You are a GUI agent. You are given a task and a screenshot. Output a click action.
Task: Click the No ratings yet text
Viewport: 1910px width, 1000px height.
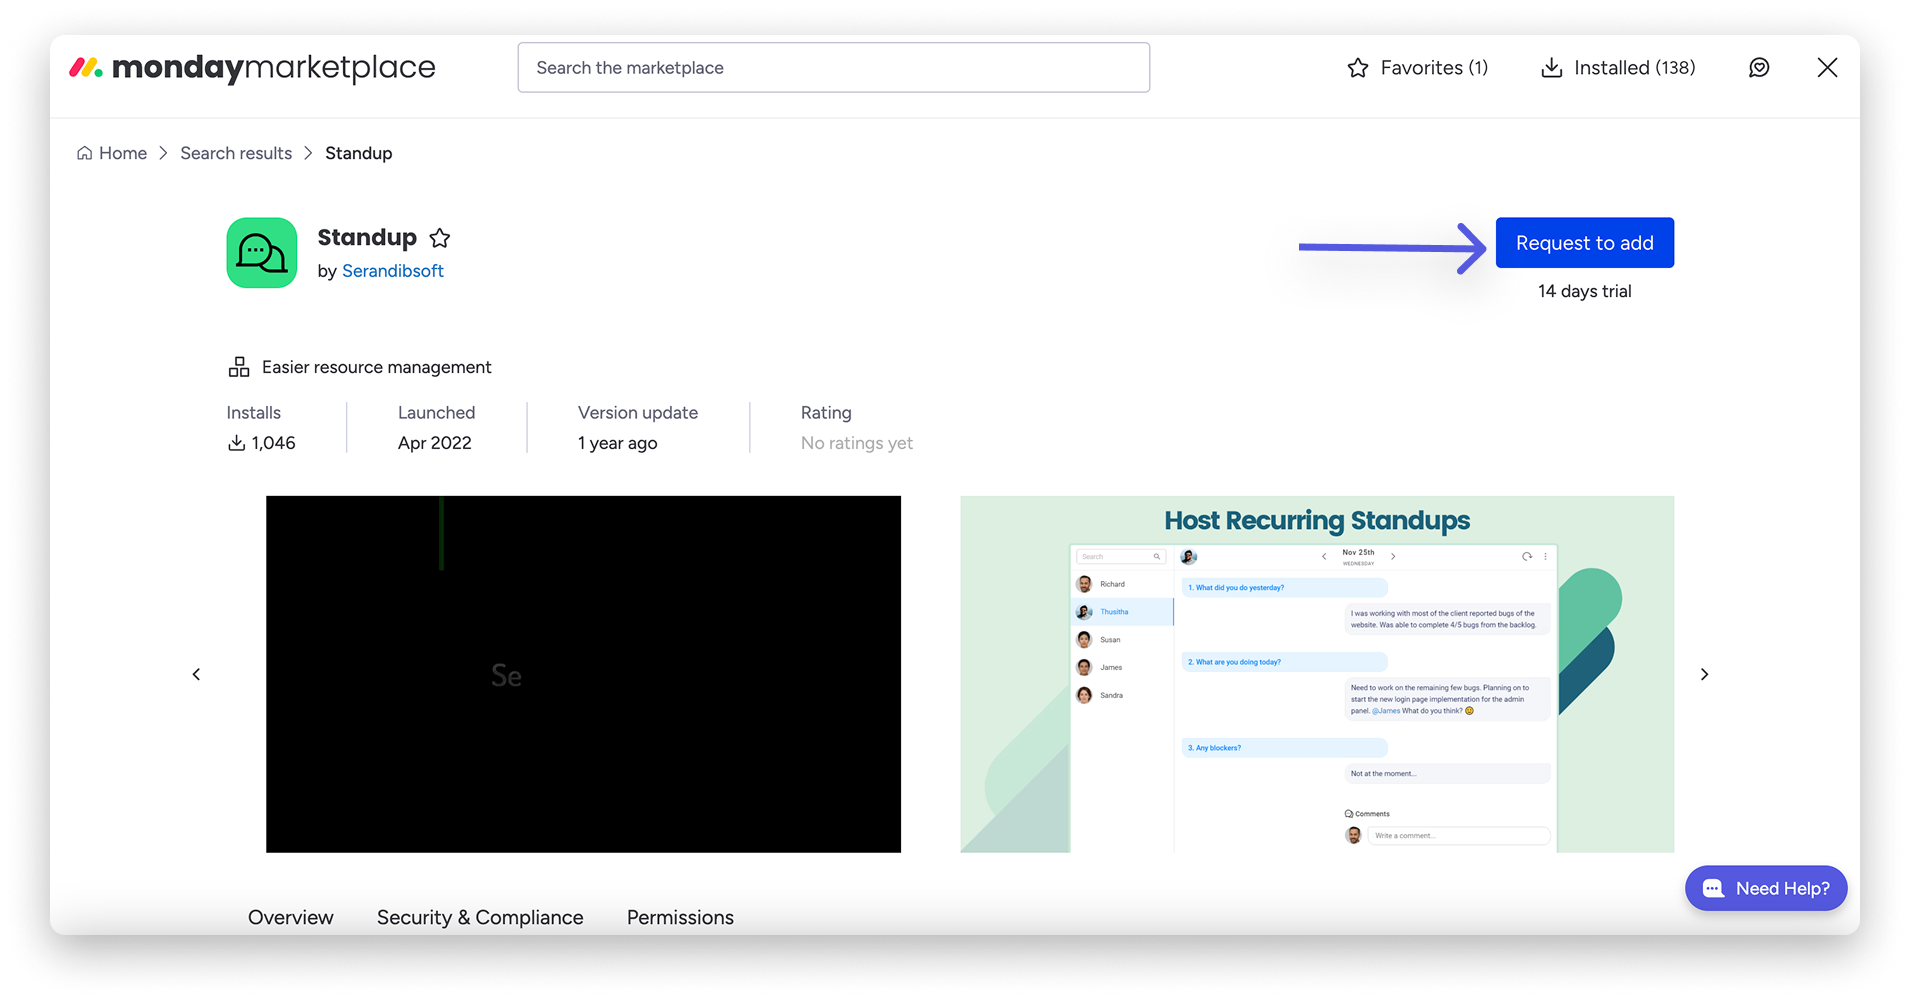coord(857,443)
